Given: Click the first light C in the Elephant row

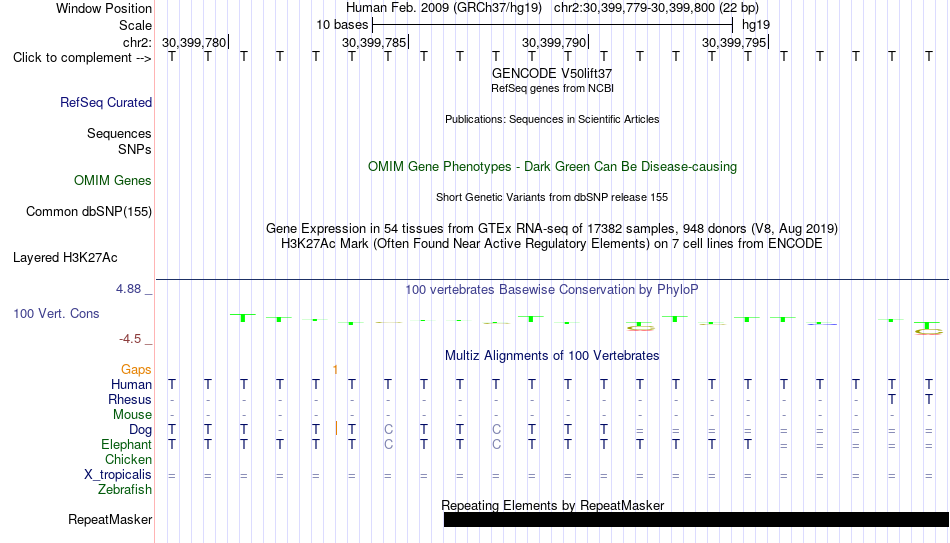Looking at the screenshot, I should [x=388, y=445].
